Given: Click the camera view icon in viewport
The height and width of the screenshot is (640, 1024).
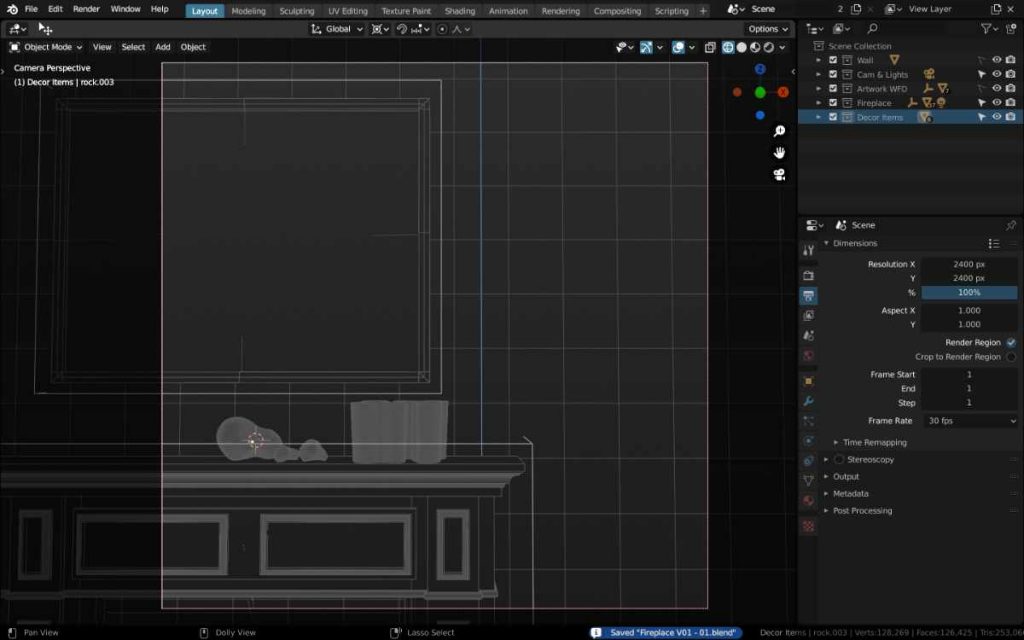Looking at the screenshot, I should point(779,175).
